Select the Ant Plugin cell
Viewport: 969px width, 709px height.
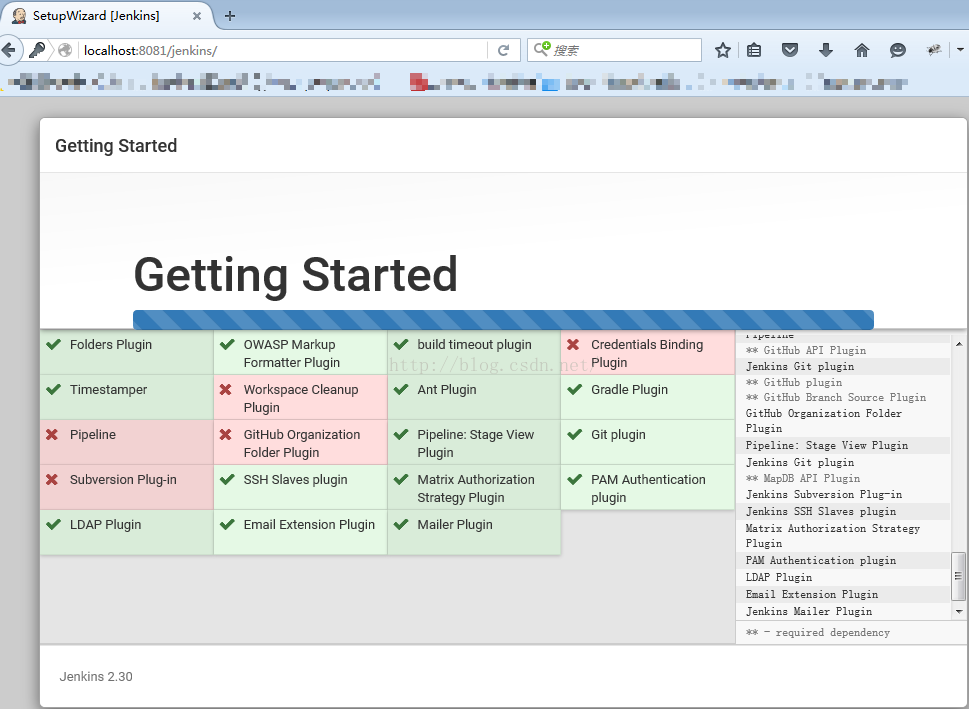pyautogui.click(x=474, y=397)
